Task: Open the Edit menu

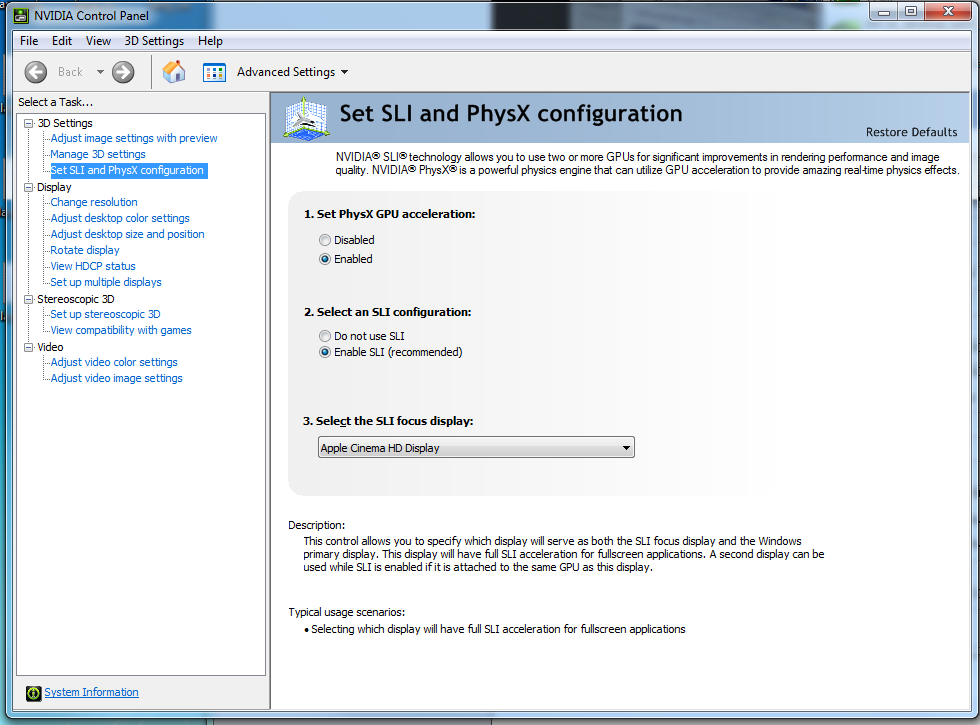Action: (62, 41)
